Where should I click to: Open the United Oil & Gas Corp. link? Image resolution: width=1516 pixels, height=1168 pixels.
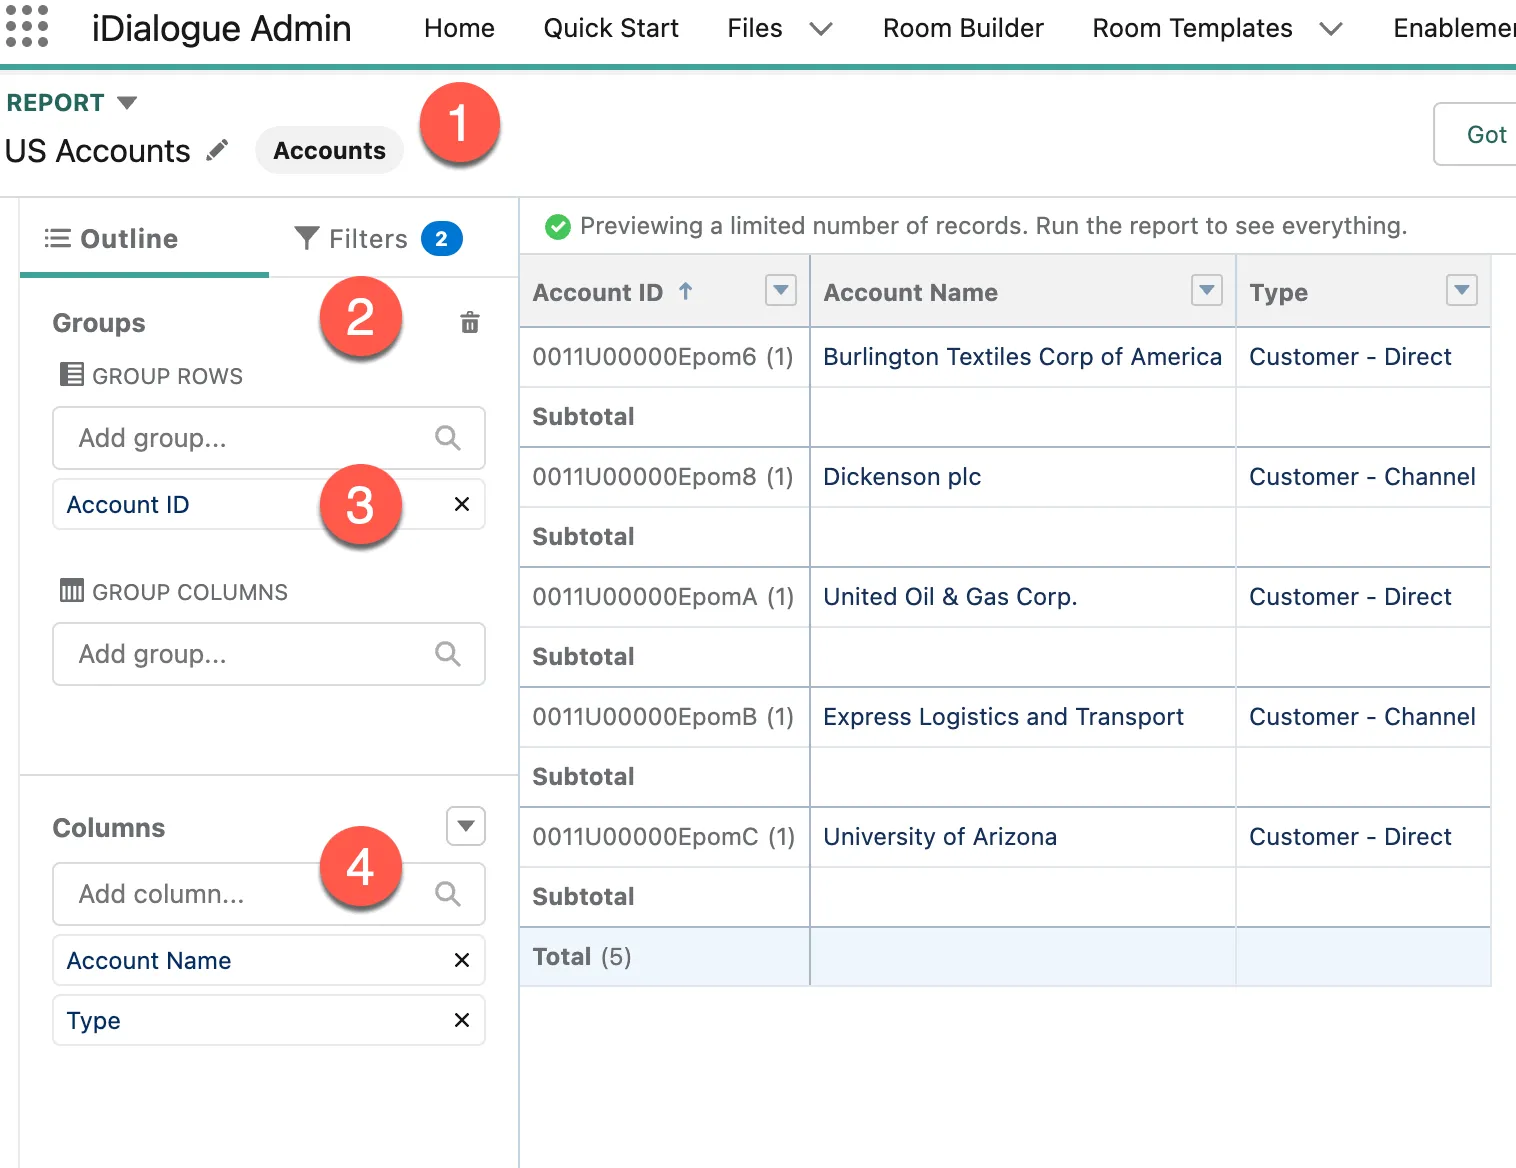click(950, 596)
